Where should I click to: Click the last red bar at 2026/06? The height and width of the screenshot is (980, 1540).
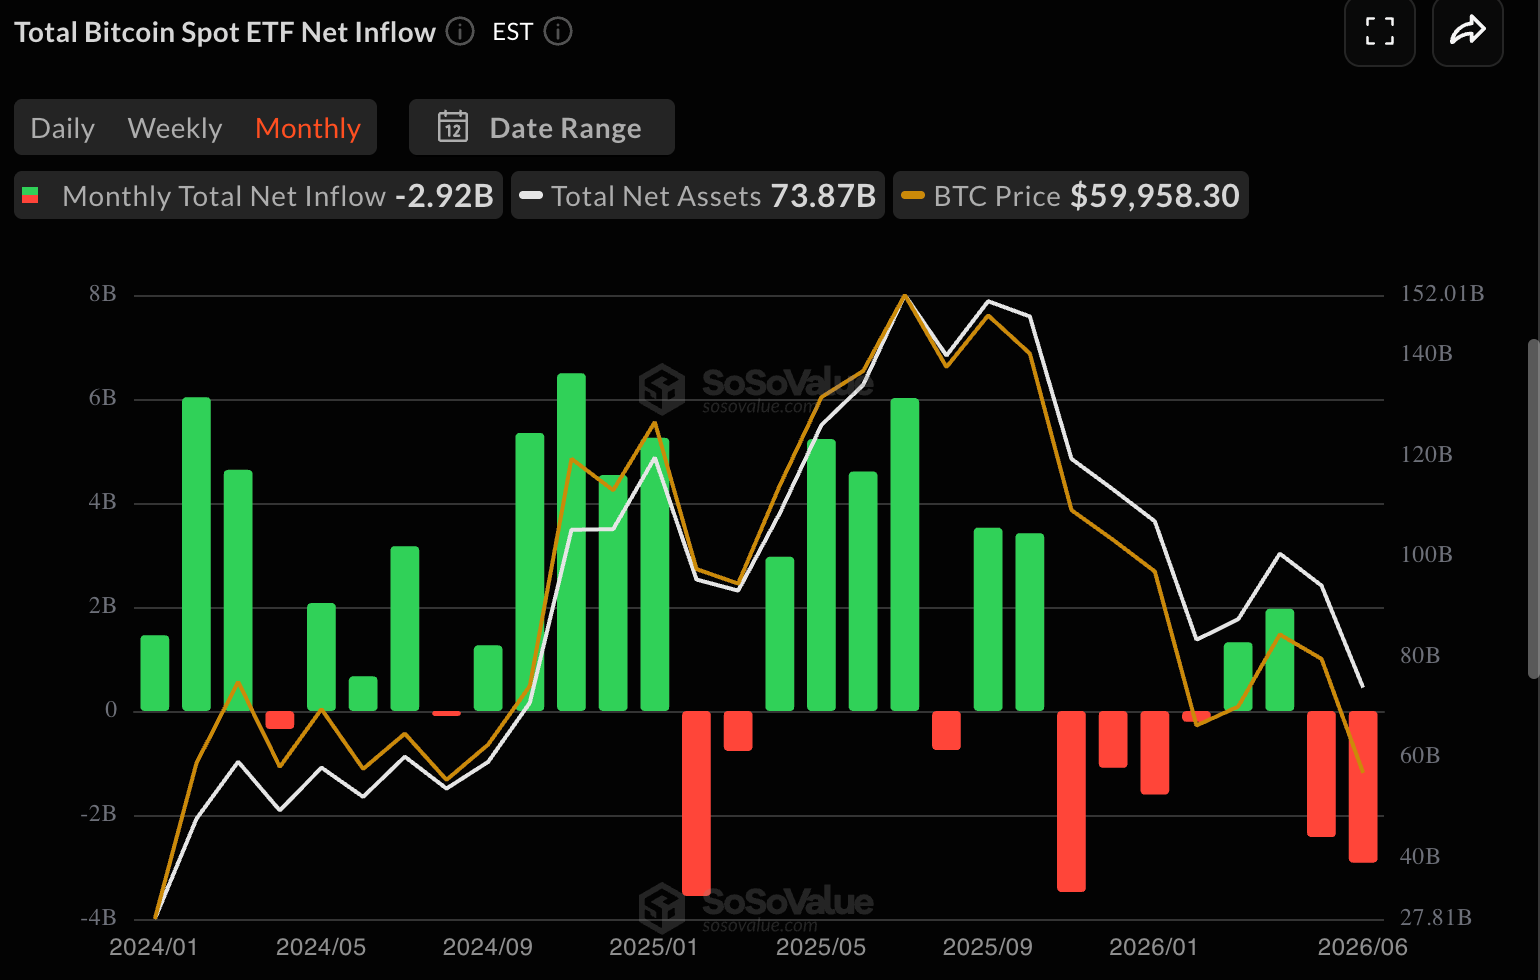(x=1363, y=786)
